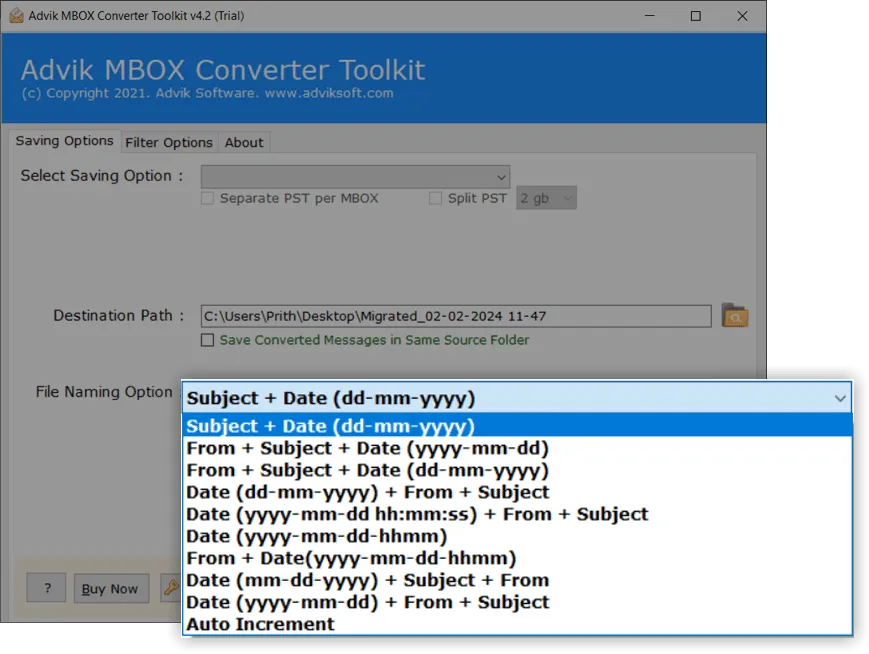This screenshot has width=869, height=654.
Task: Select From + Subject + Date (dd-mm-yyyy)
Action: point(517,470)
